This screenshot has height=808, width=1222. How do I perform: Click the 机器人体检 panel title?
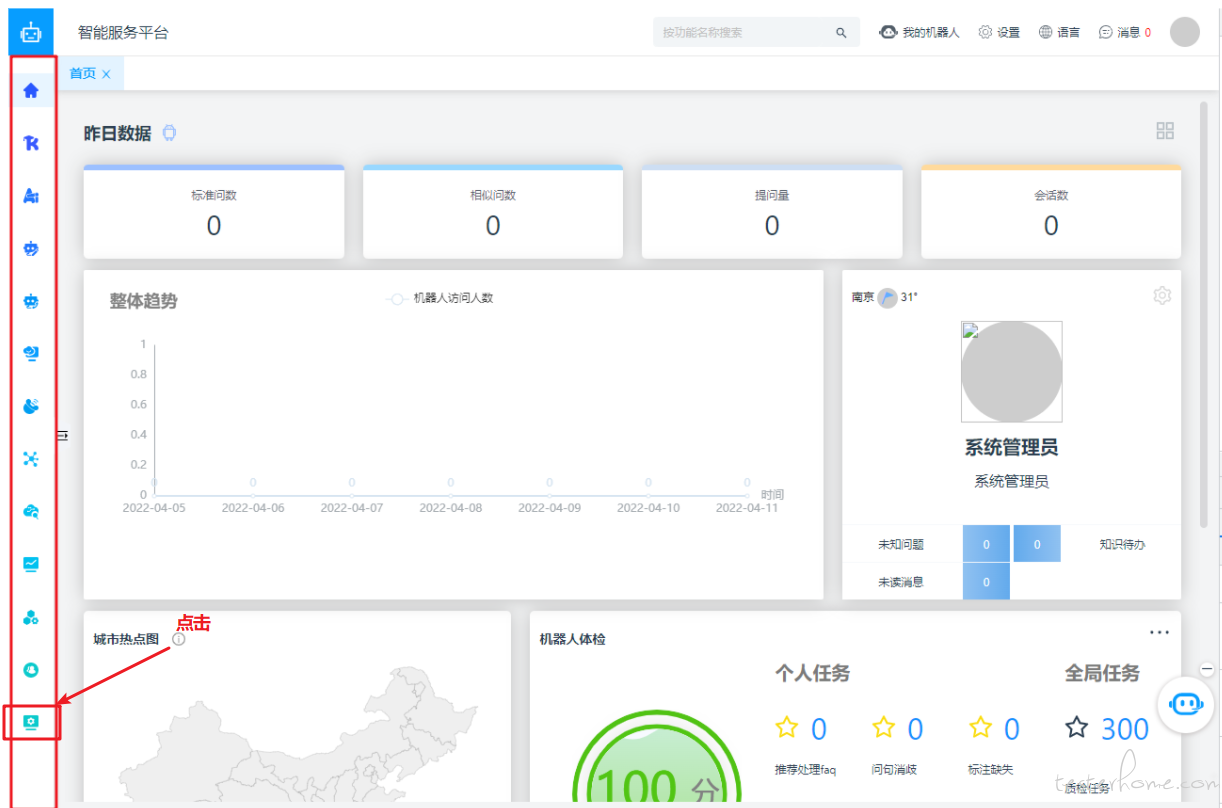pos(573,639)
